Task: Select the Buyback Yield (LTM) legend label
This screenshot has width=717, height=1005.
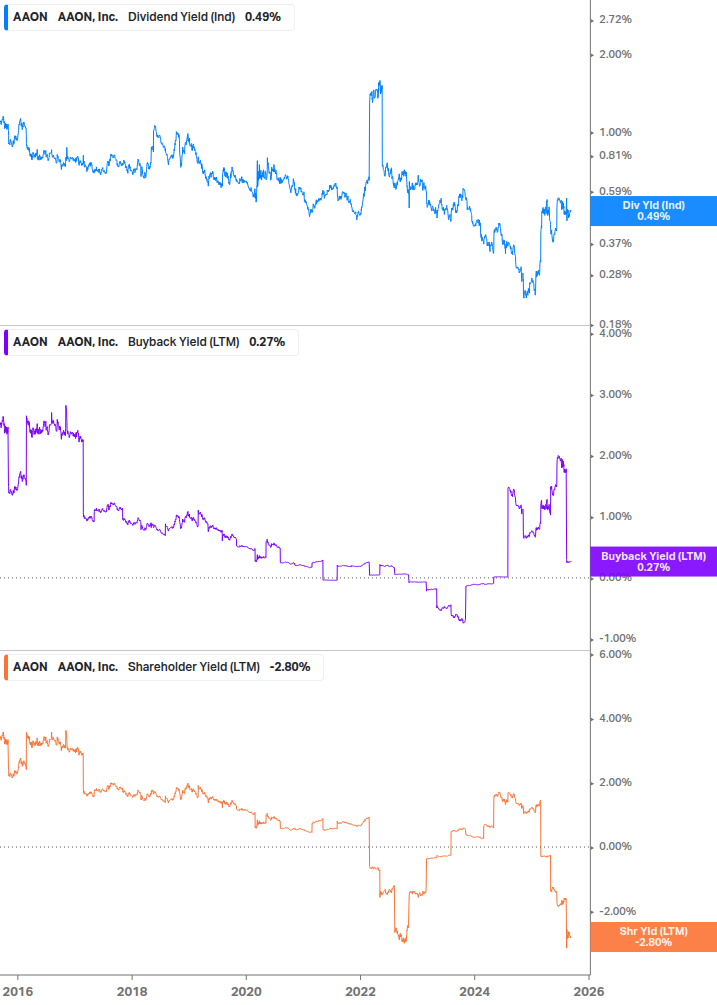Action: coord(184,341)
